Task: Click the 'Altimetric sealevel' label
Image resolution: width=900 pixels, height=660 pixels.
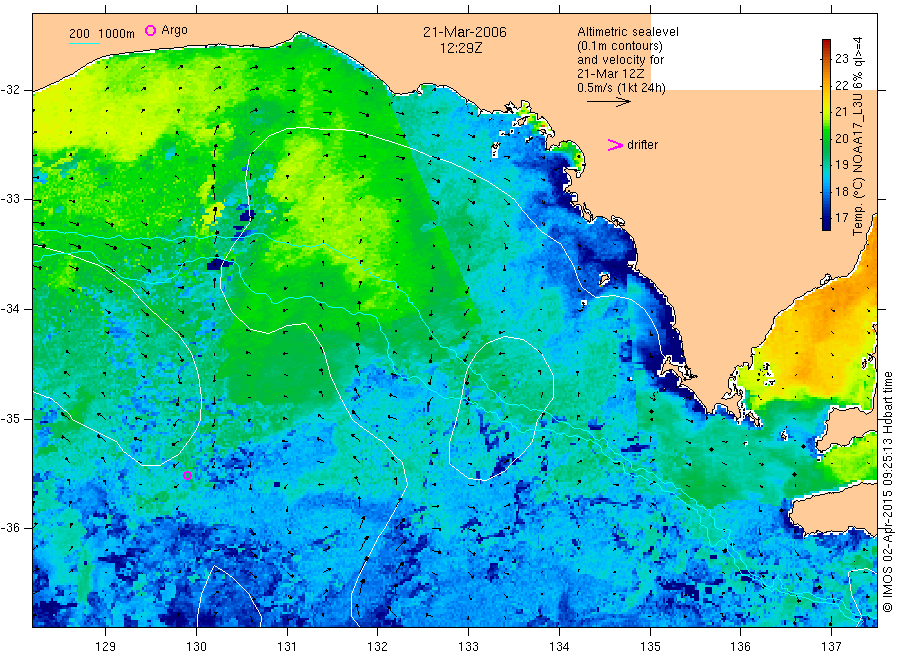Action: (628, 32)
